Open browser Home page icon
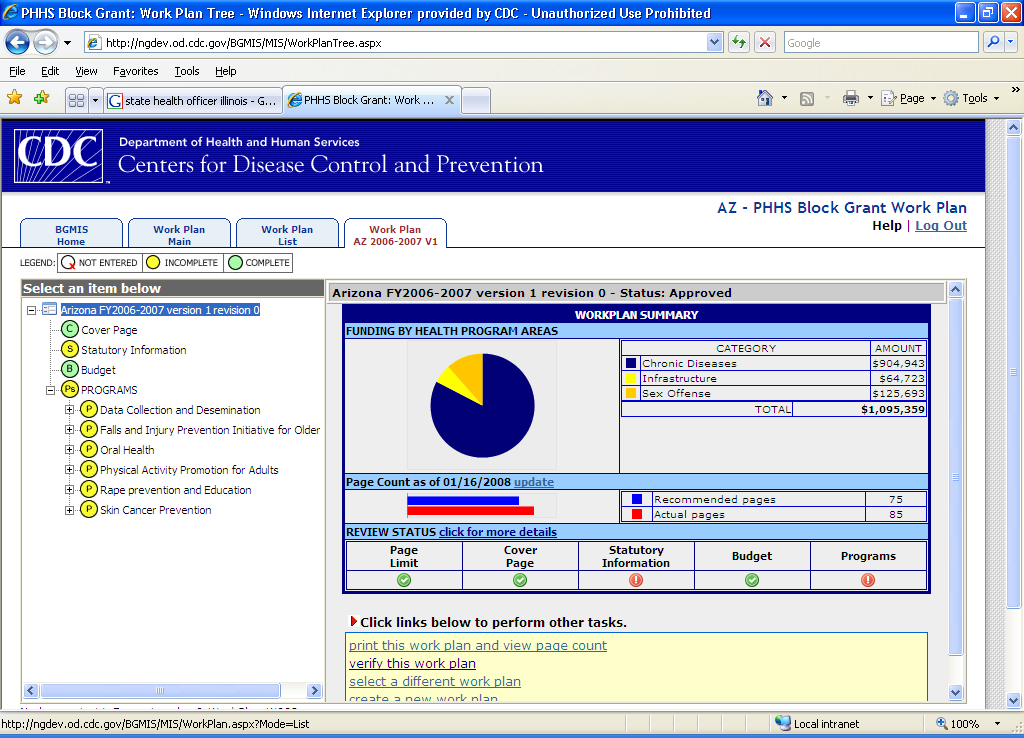This screenshot has width=1024, height=738. (765, 98)
